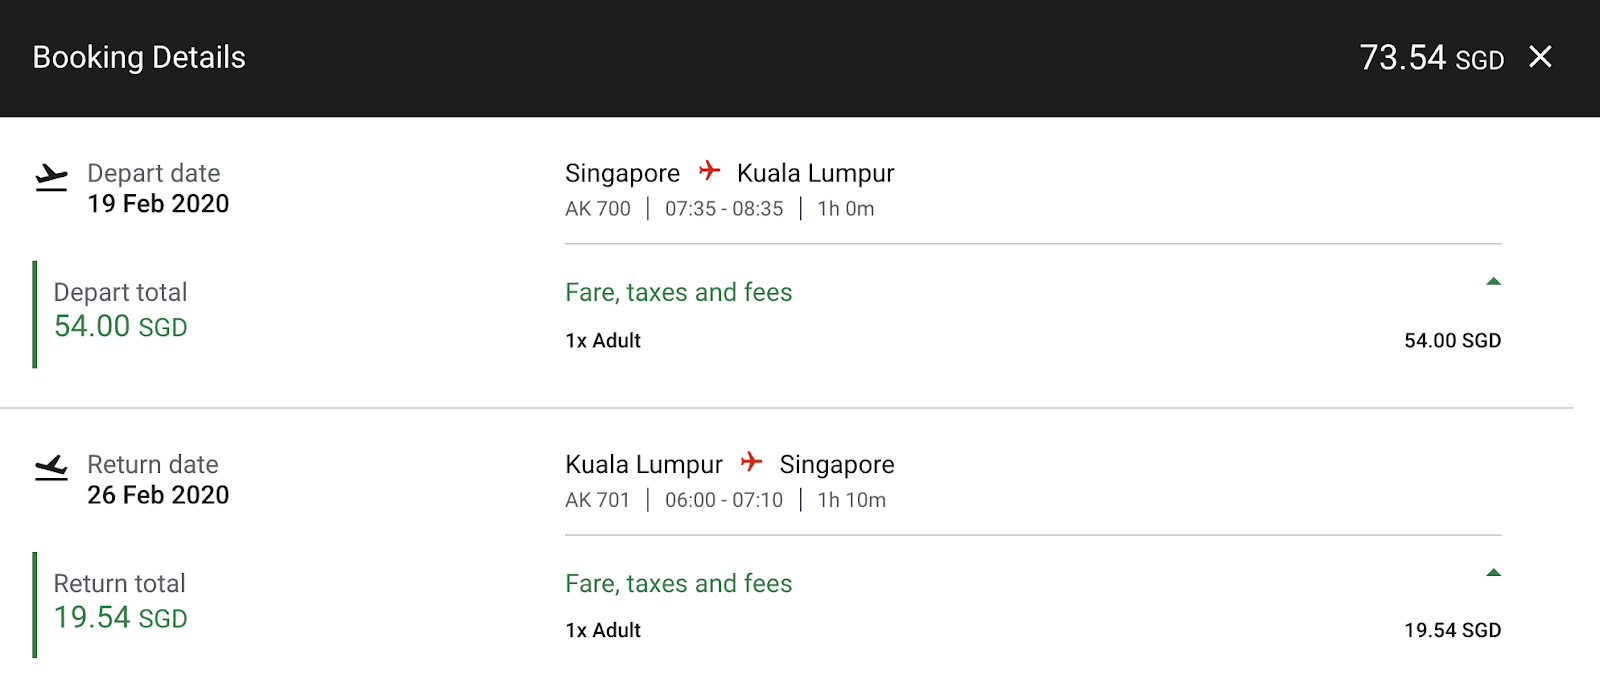Click red plane icon on the return route

pyautogui.click(x=751, y=462)
